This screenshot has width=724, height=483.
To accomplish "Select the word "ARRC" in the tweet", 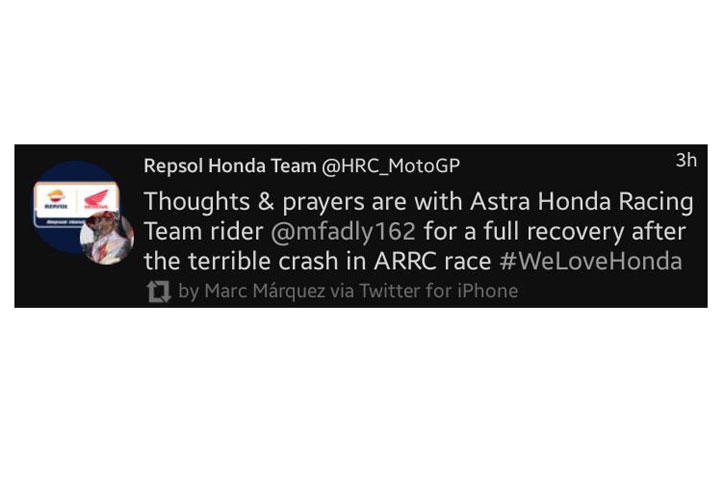I will point(405,261).
